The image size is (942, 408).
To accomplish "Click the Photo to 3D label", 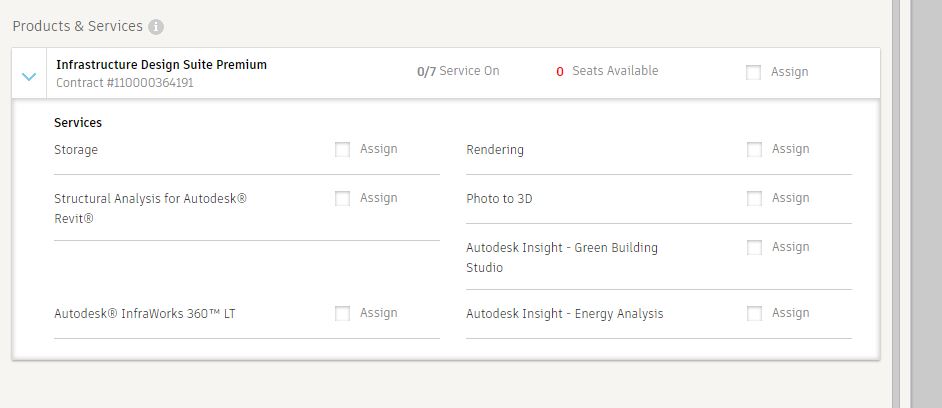I will pyautogui.click(x=499, y=198).
